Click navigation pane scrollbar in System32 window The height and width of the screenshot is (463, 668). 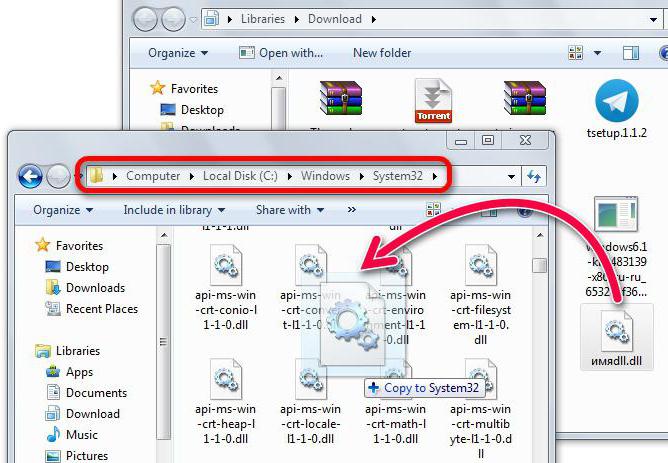(x=164, y=342)
